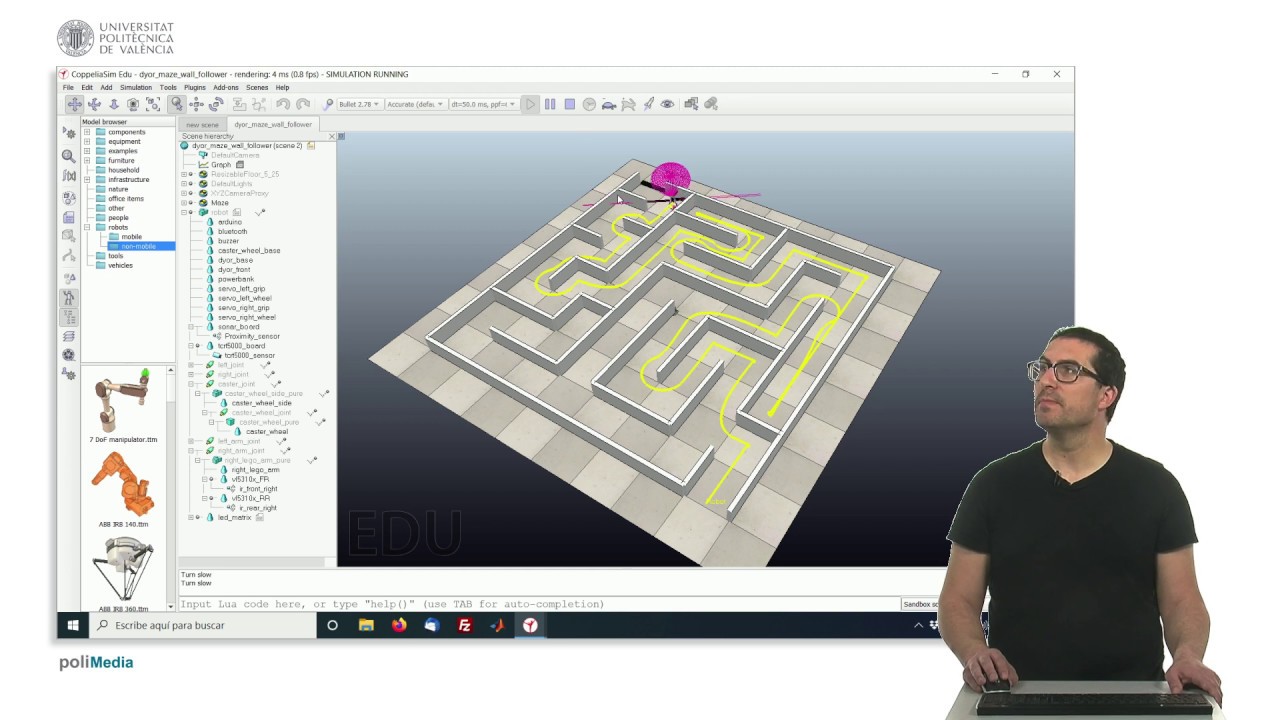Toggle real-time simulation clock icon
This screenshot has height=720, width=1280.
coord(589,104)
